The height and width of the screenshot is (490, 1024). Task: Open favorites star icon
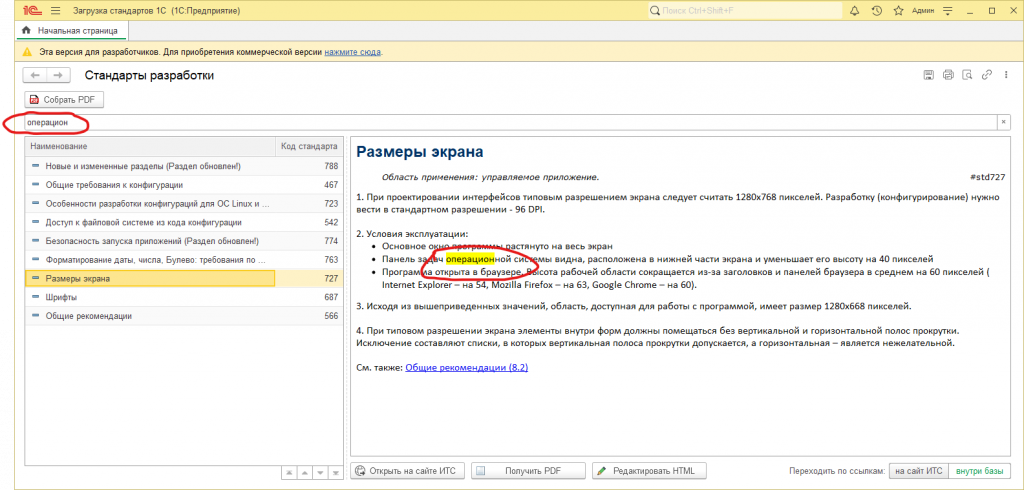tap(899, 11)
